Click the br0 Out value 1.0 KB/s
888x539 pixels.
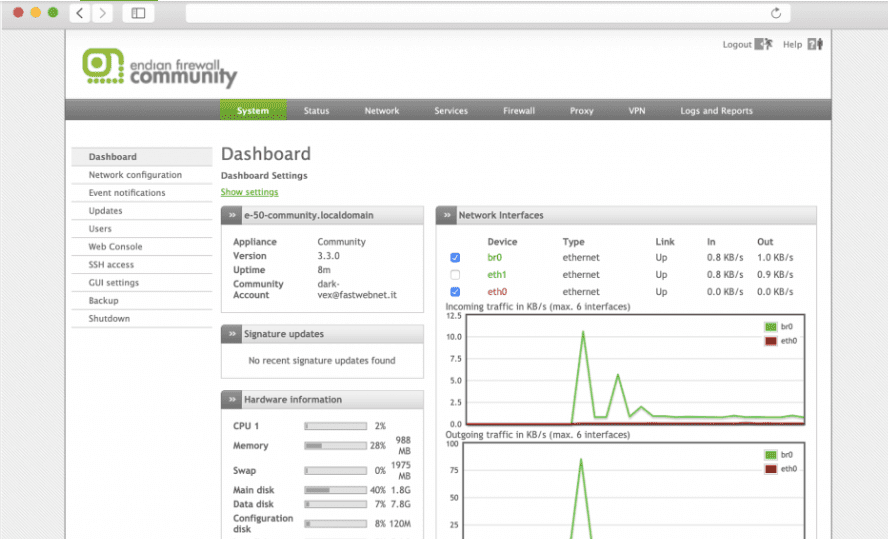pyautogui.click(x=775, y=258)
